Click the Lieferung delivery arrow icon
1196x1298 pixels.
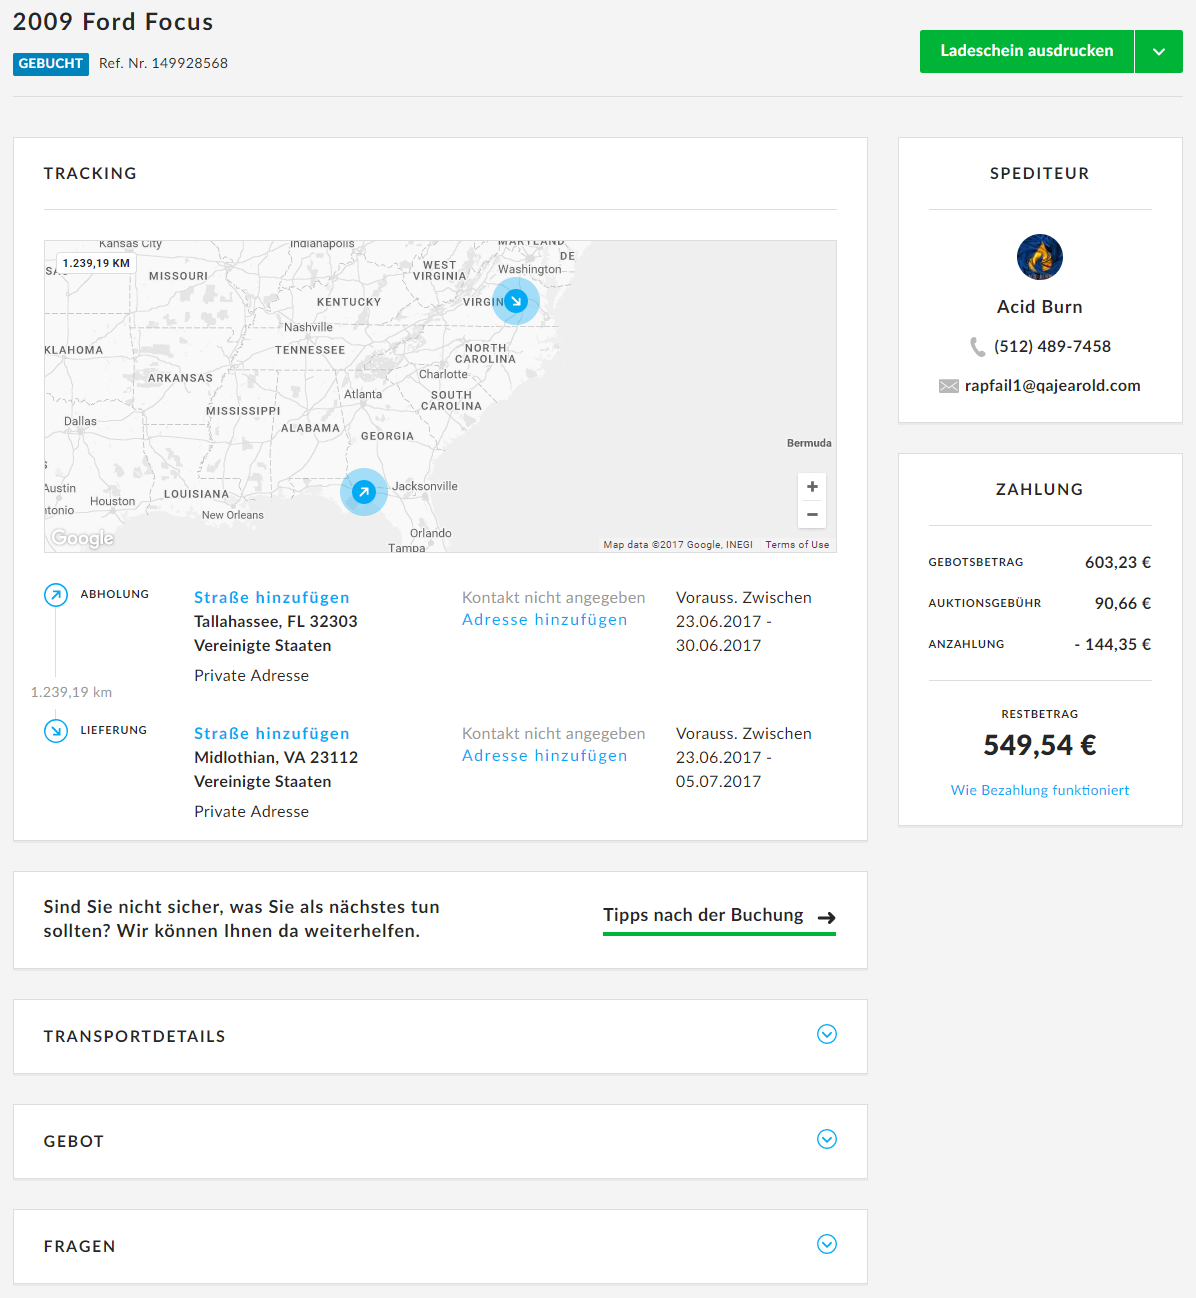coord(56,731)
